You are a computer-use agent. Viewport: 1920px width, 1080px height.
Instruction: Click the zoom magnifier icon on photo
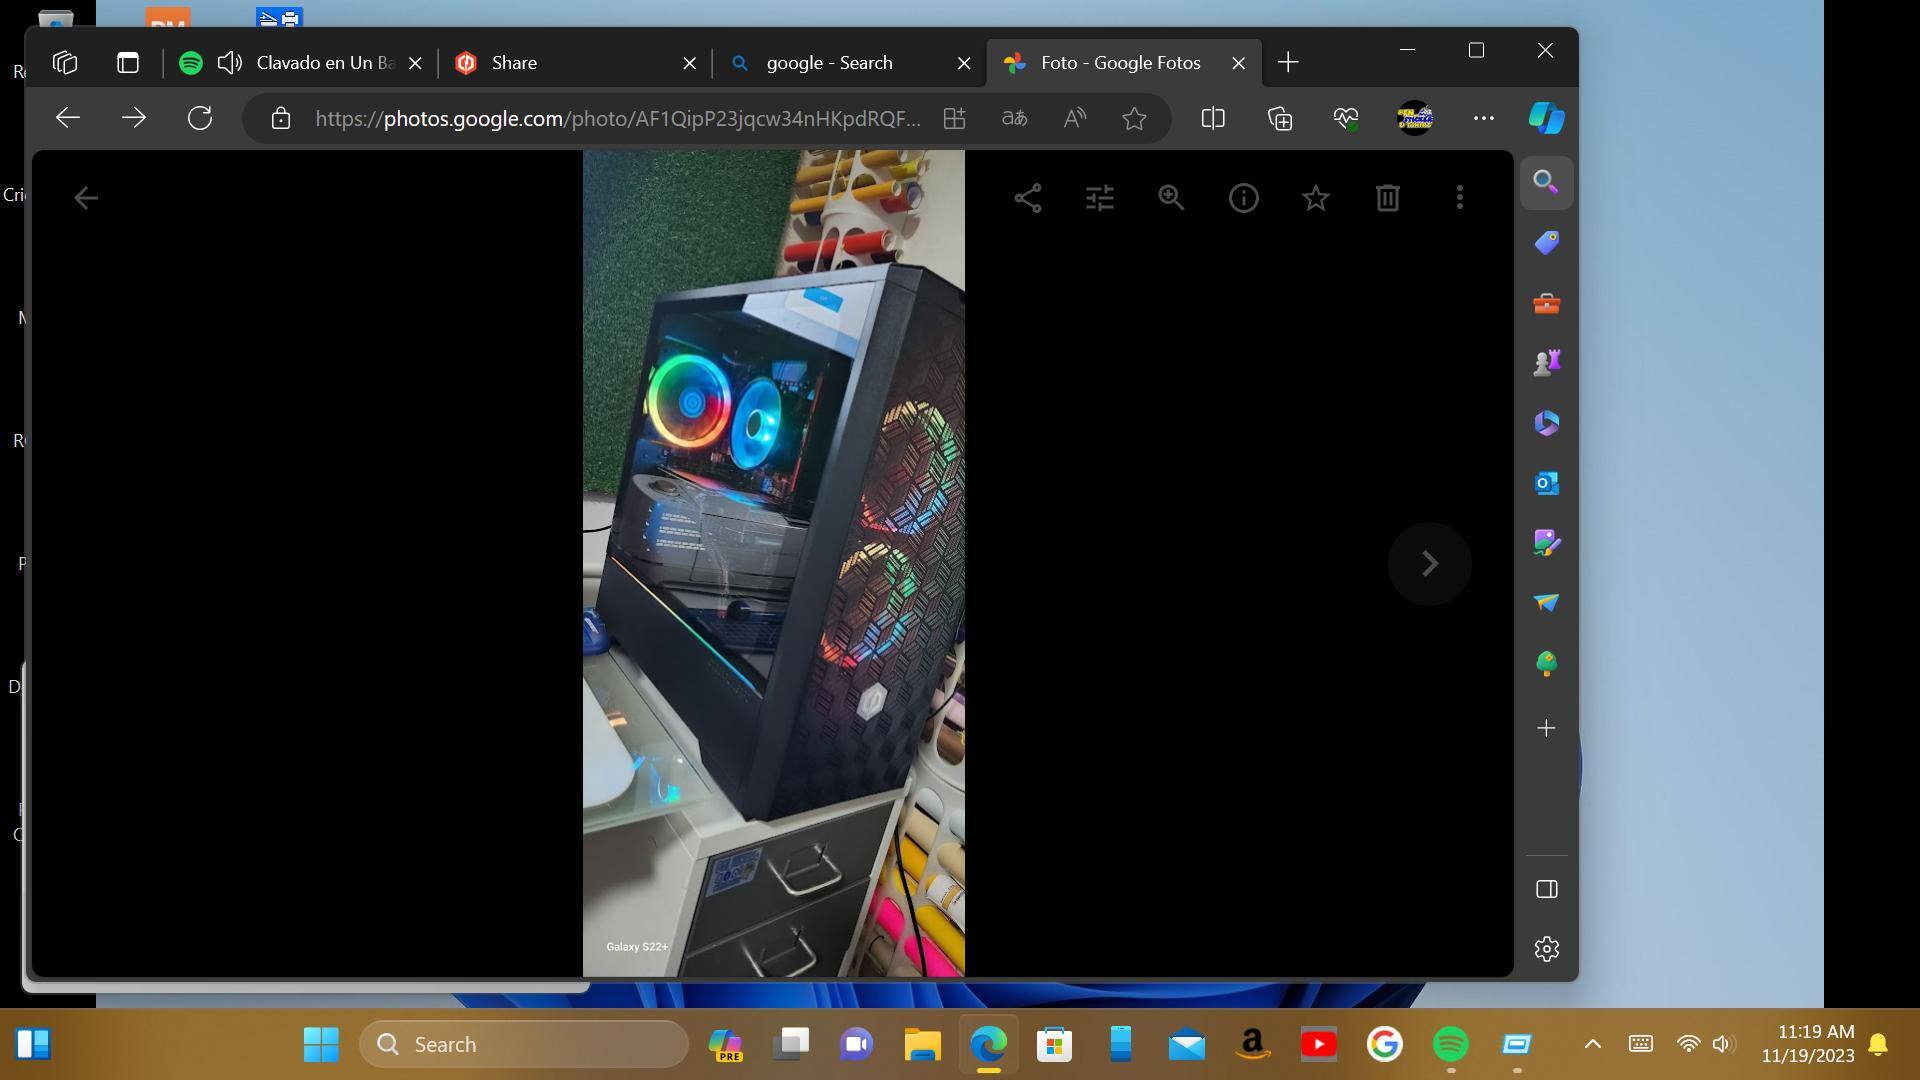click(1171, 198)
